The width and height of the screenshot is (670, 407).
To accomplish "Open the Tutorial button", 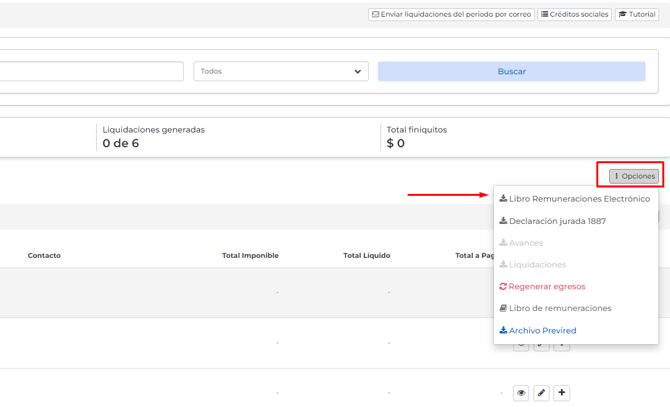I will point(637,15).
